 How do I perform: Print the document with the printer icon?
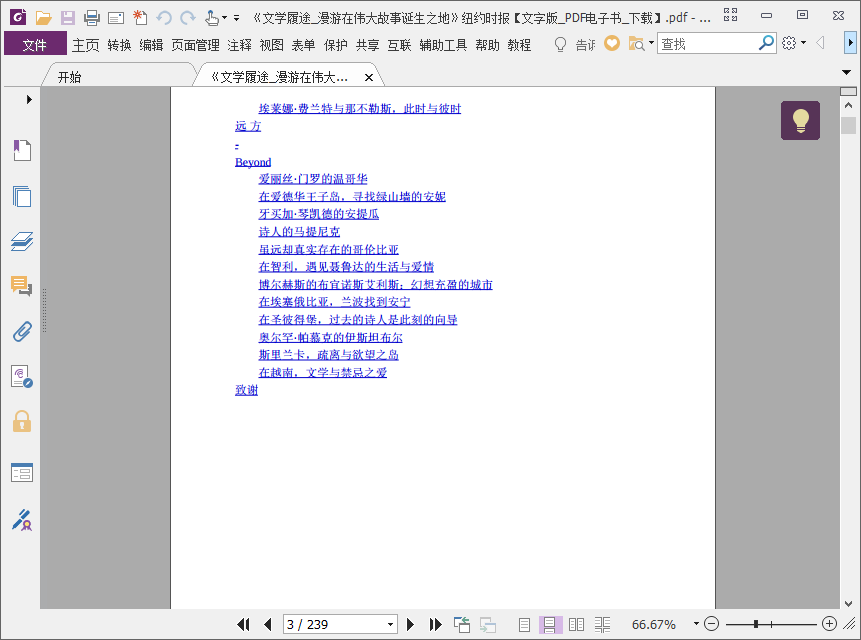92,18
